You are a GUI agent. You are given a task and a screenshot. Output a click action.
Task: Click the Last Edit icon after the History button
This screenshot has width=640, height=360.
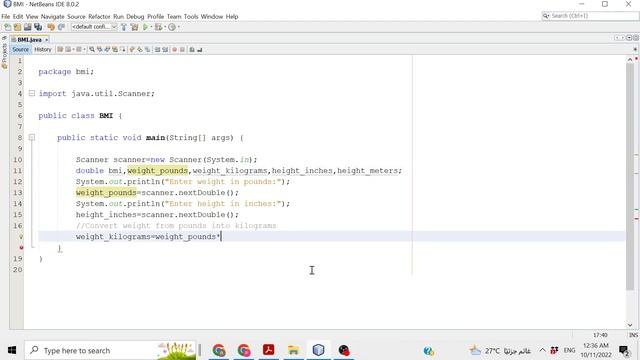click(x=60, y=49)
